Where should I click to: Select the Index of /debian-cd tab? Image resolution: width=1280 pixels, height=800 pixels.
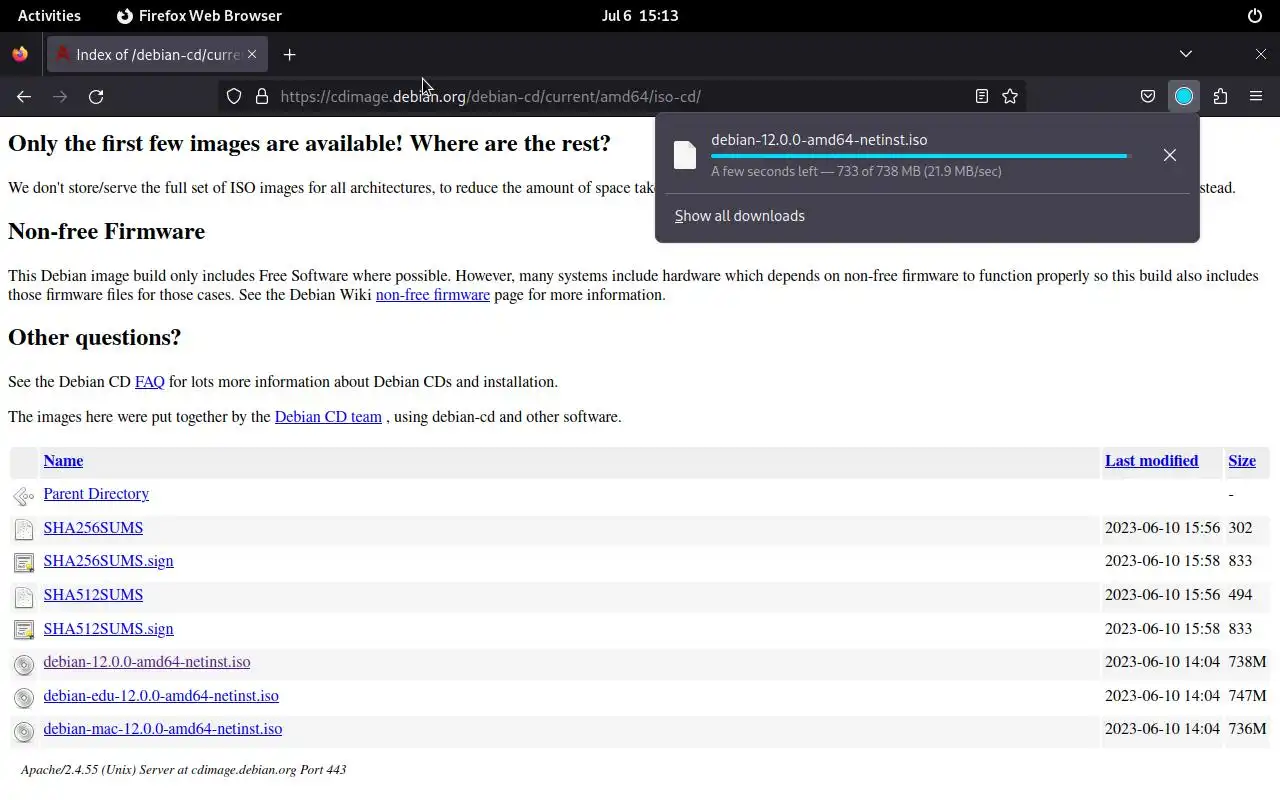[157, 54]
